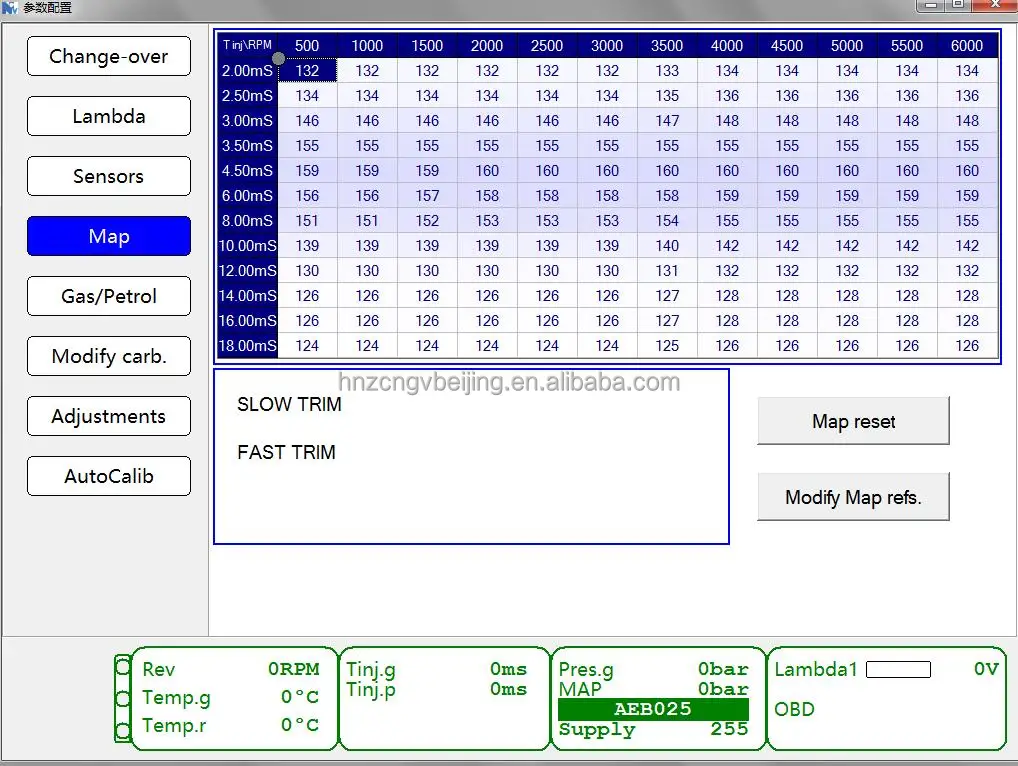Image resolution: width=1018 pixels, height=766 pixels.
Task: Open the Modify carb. section
Action: point(109,356)
